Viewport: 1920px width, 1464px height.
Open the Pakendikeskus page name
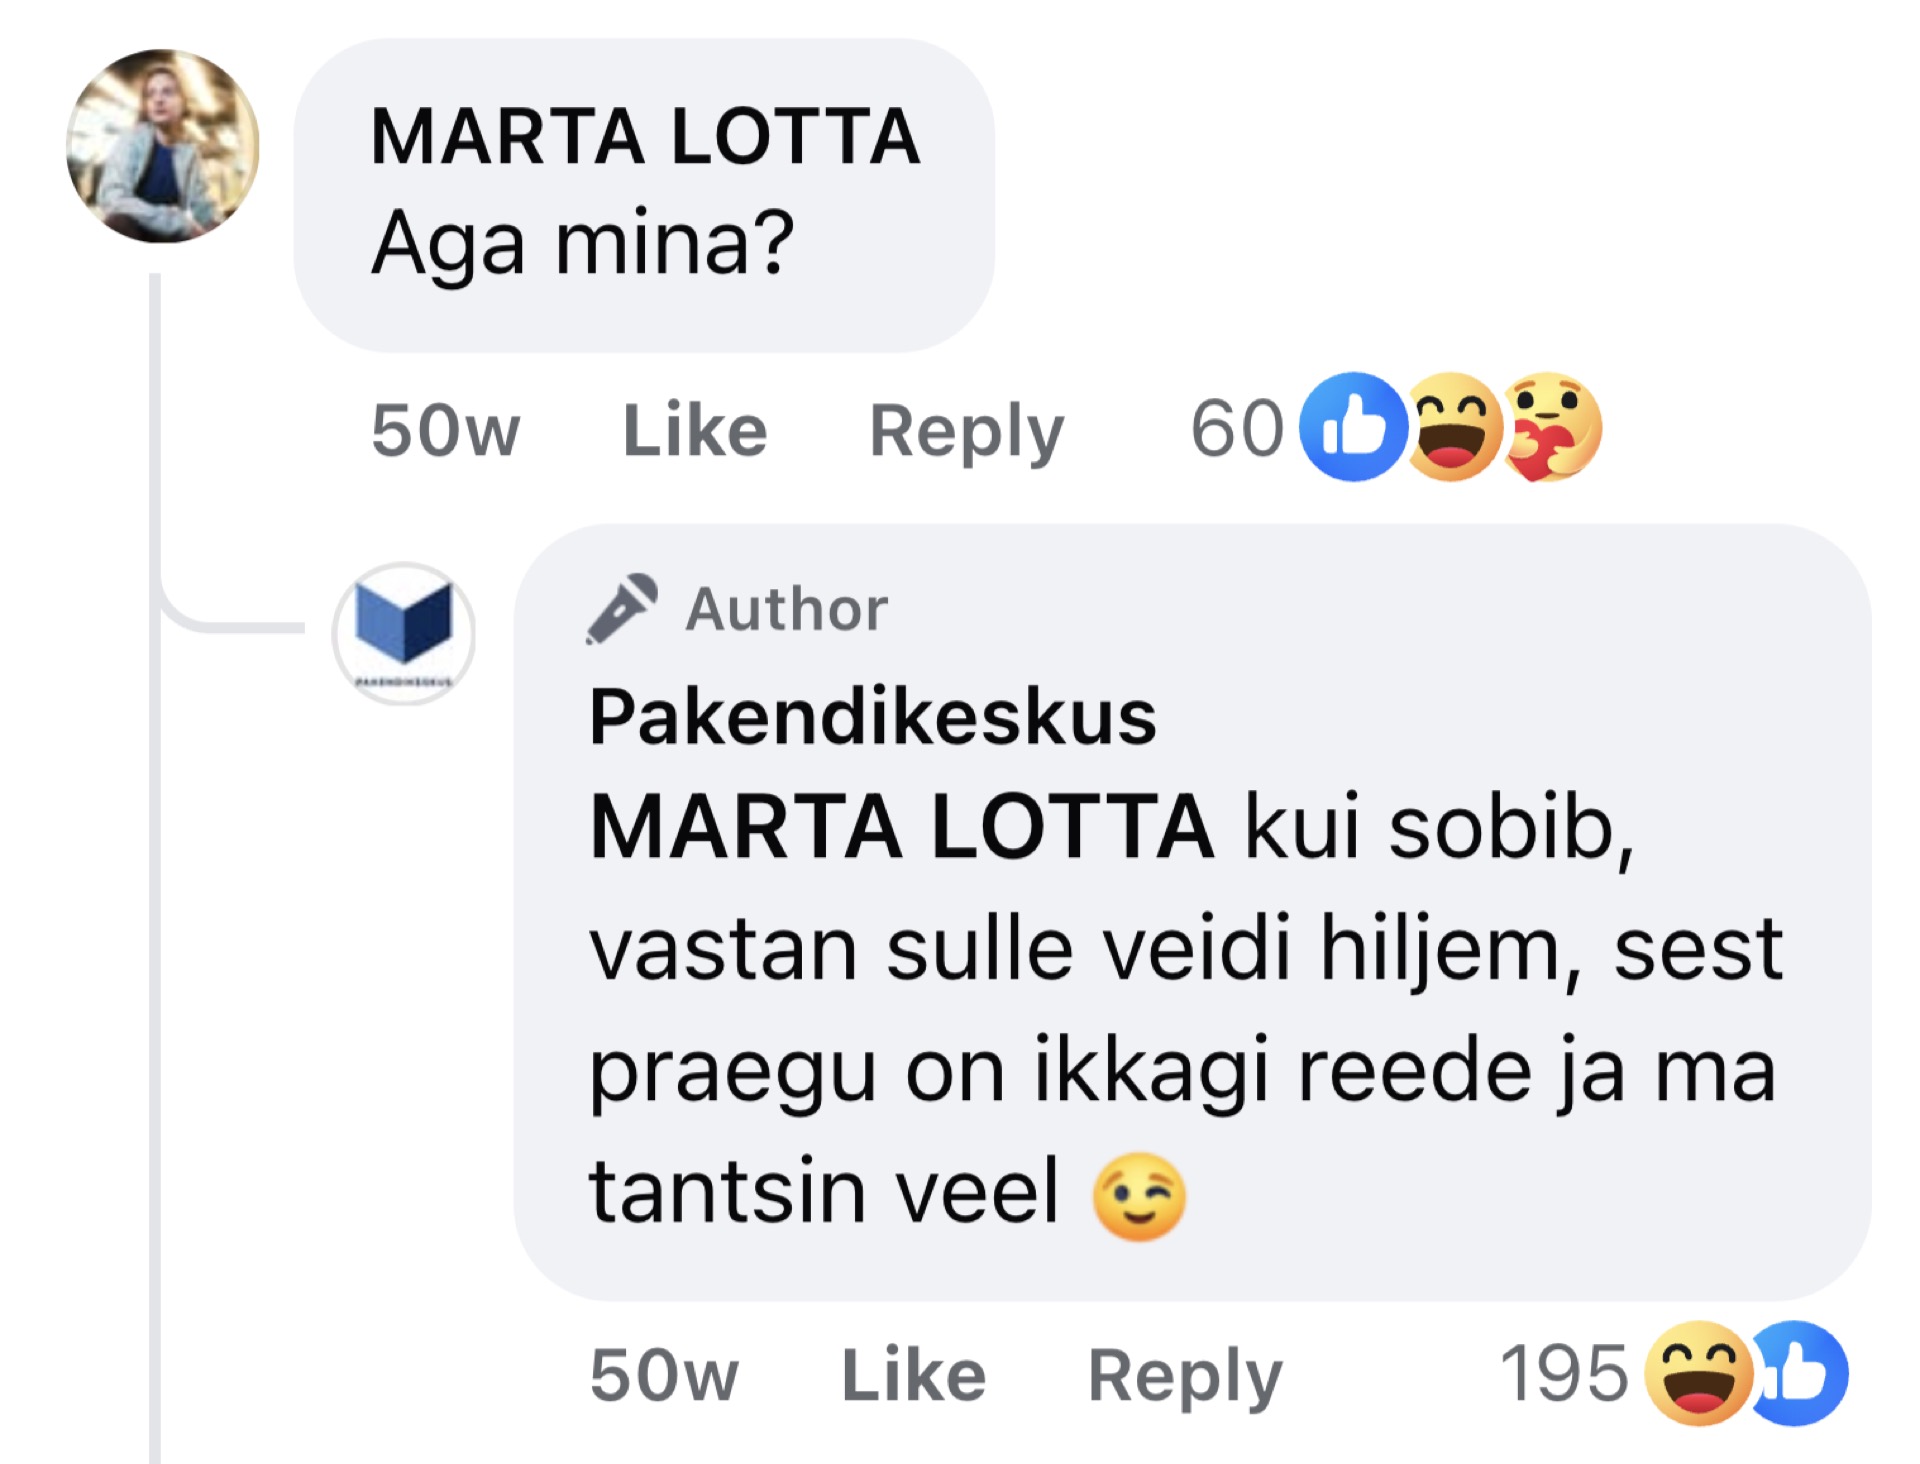(x=873, y=716)
